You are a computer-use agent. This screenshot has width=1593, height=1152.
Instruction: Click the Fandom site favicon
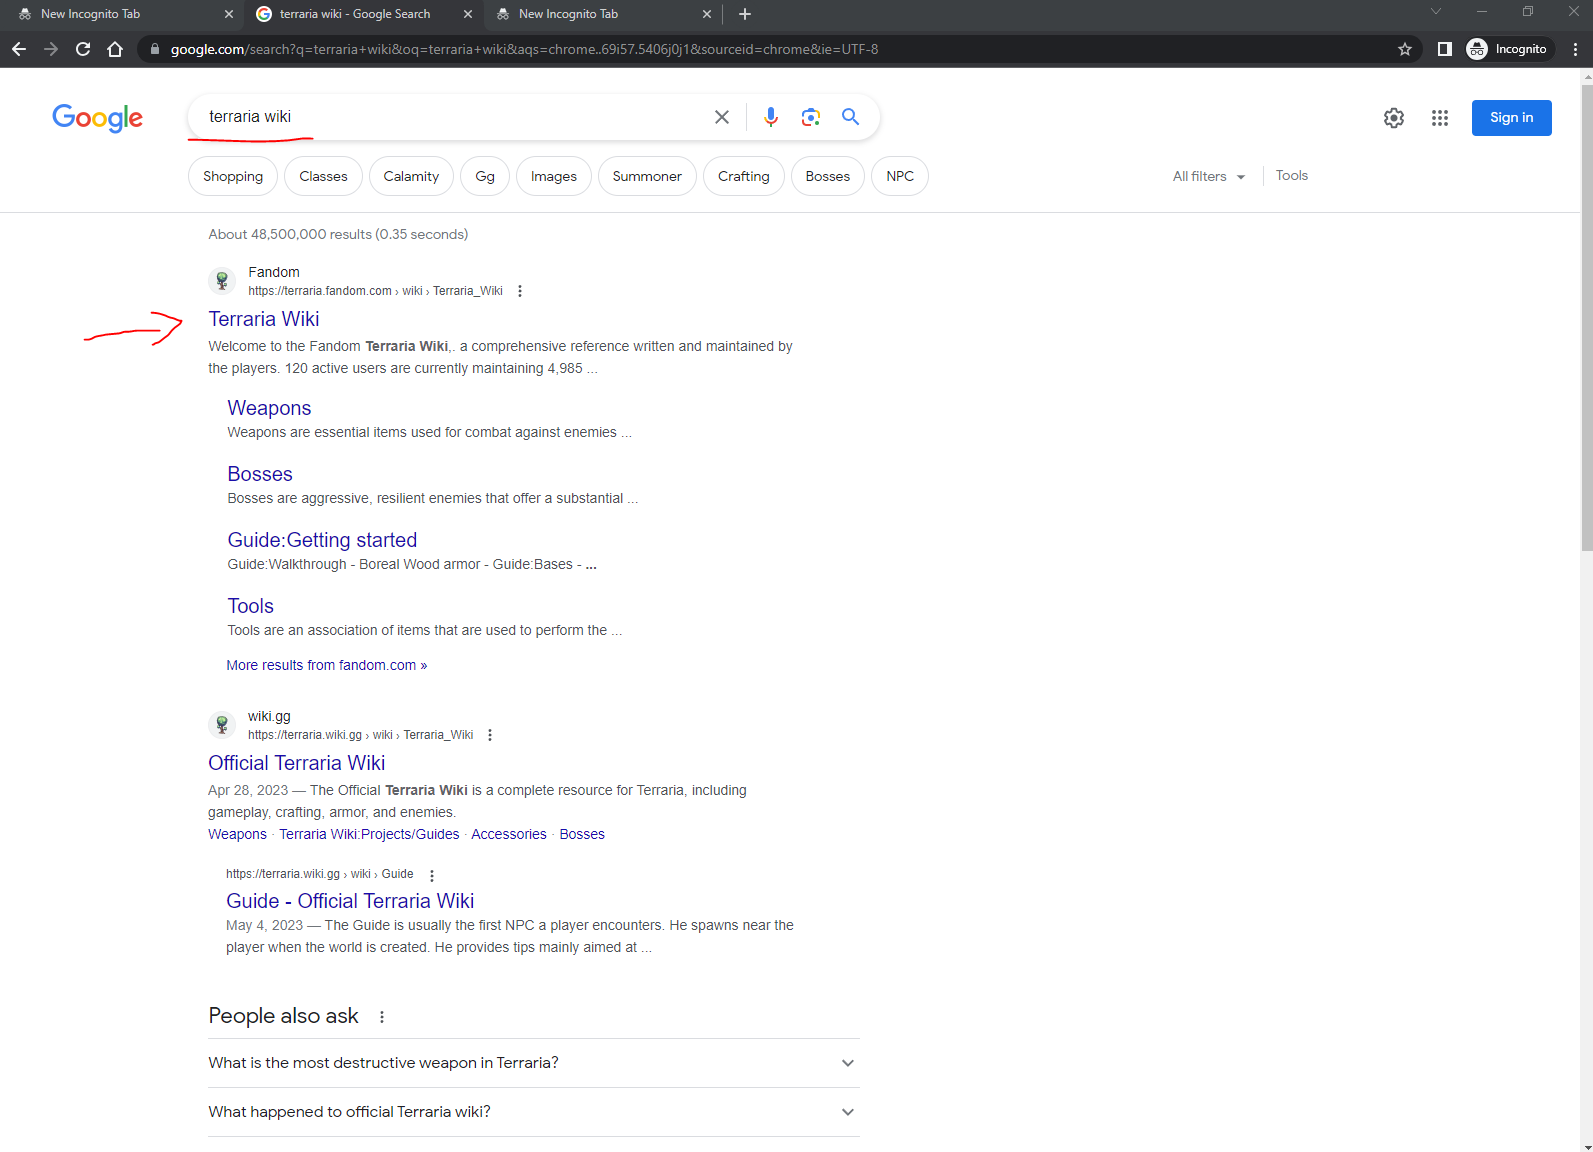pyautogui.click(x=222, y=281)
